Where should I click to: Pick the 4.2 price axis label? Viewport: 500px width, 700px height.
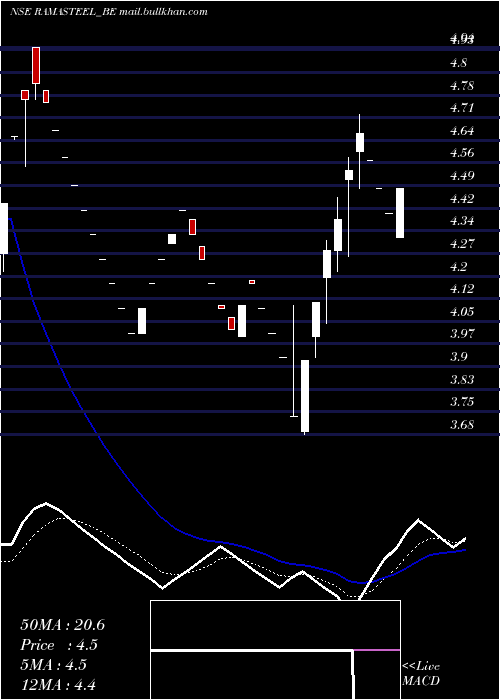(458, 267)
